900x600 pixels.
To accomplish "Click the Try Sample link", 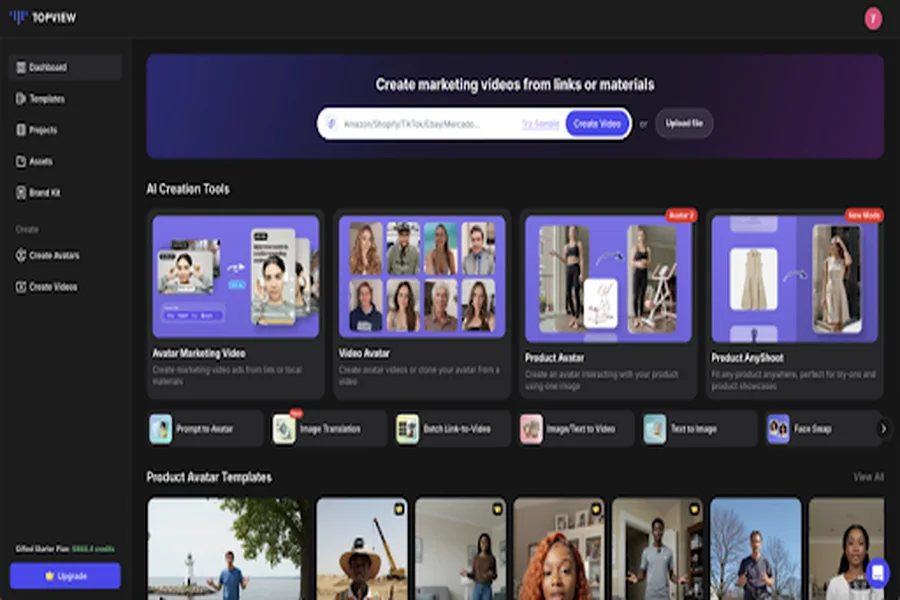I will point(540,124).
